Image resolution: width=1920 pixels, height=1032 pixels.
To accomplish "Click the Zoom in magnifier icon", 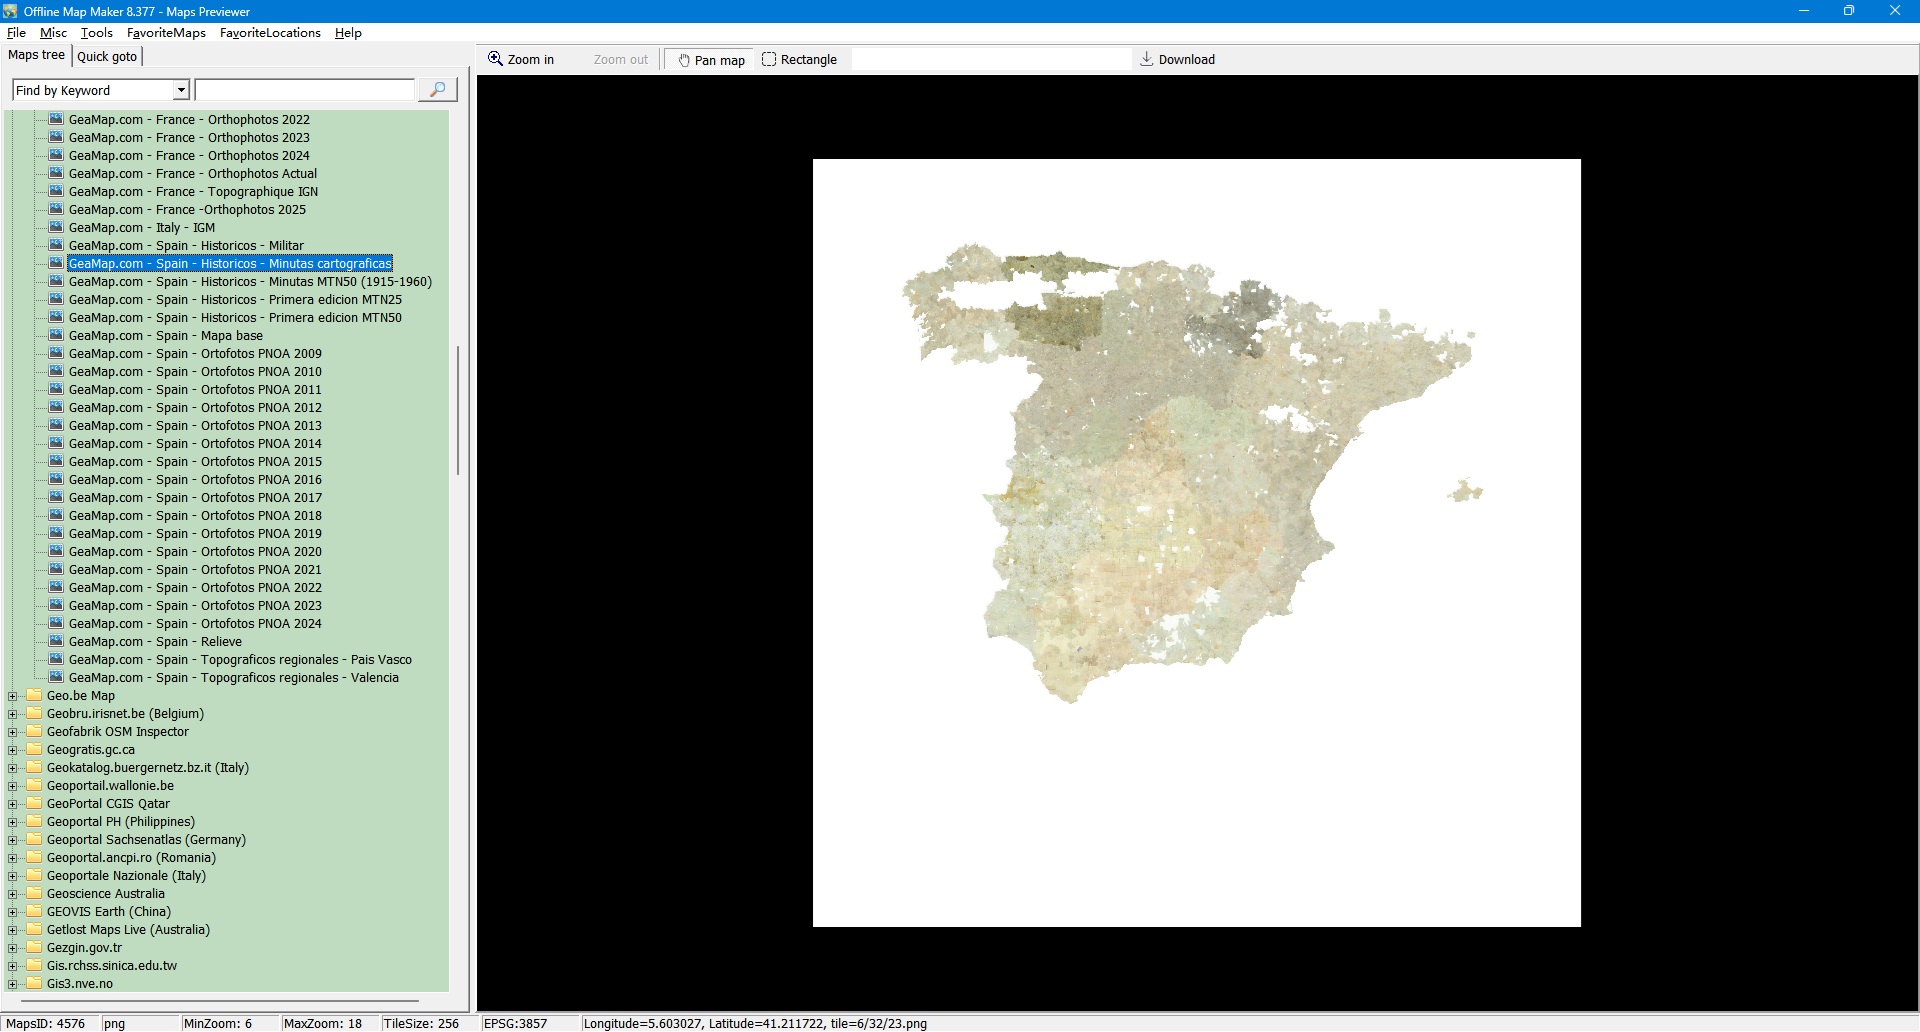I will [x=495, y=59].
